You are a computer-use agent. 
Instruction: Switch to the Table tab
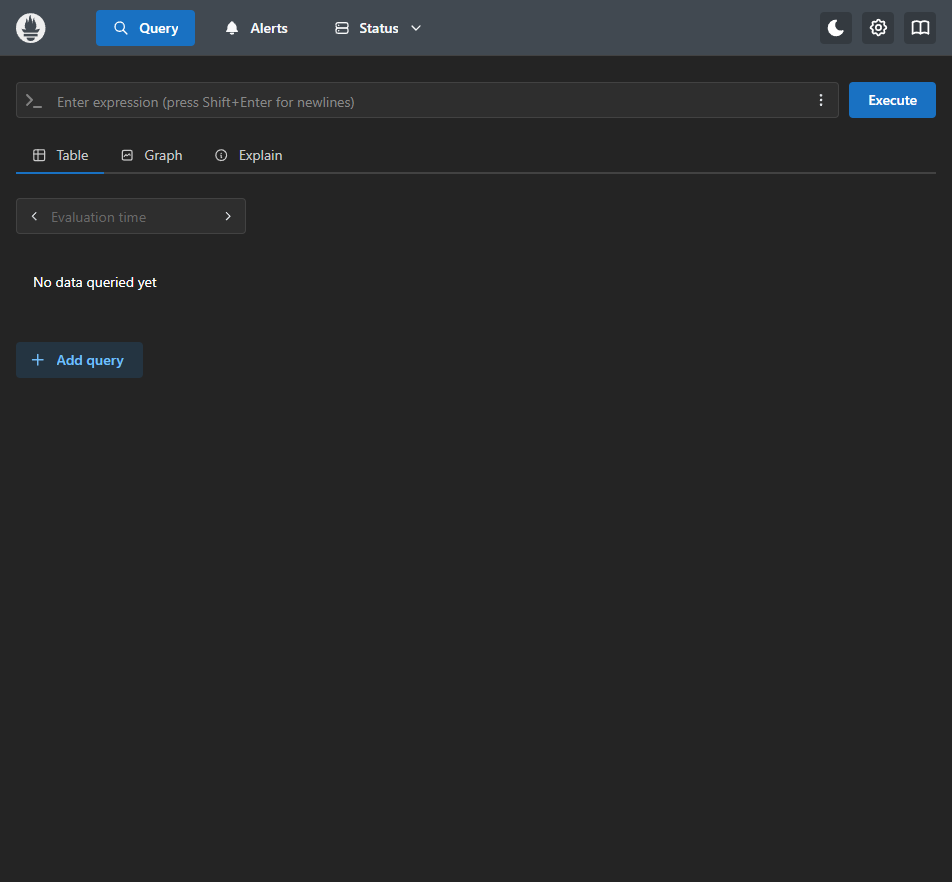tap(60, 155)
